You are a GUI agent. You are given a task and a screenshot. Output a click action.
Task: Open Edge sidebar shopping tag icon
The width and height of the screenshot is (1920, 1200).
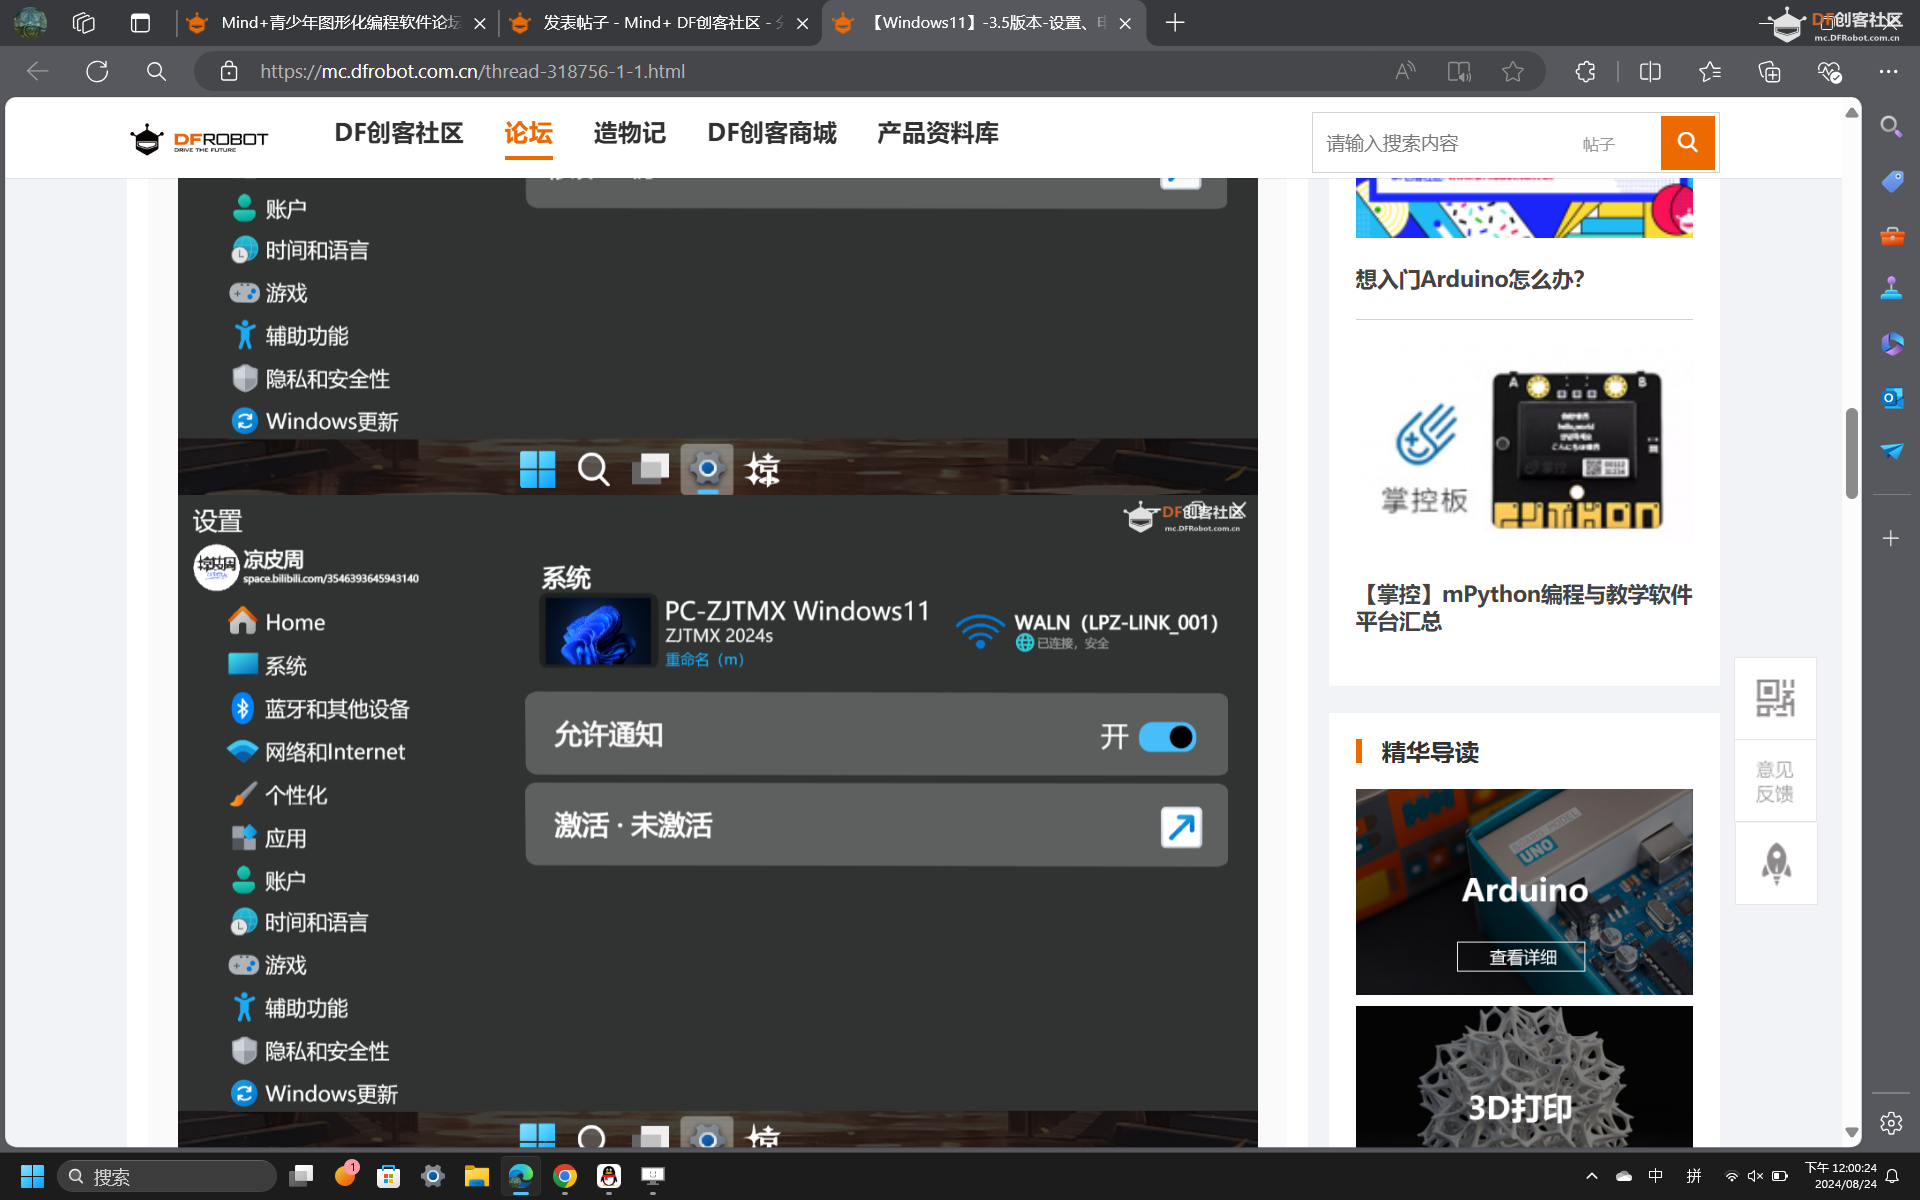pyautogui.click(x=1891, y=181)
